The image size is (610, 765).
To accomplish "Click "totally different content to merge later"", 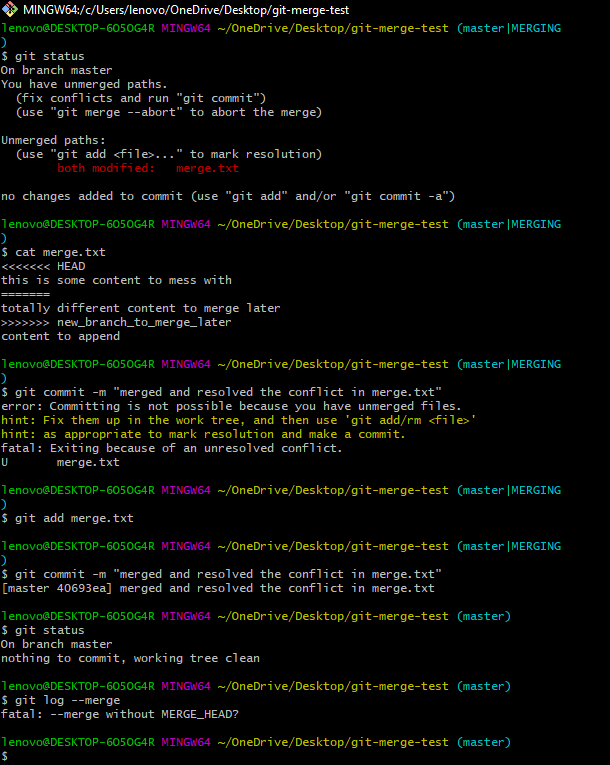I will 141,308.
